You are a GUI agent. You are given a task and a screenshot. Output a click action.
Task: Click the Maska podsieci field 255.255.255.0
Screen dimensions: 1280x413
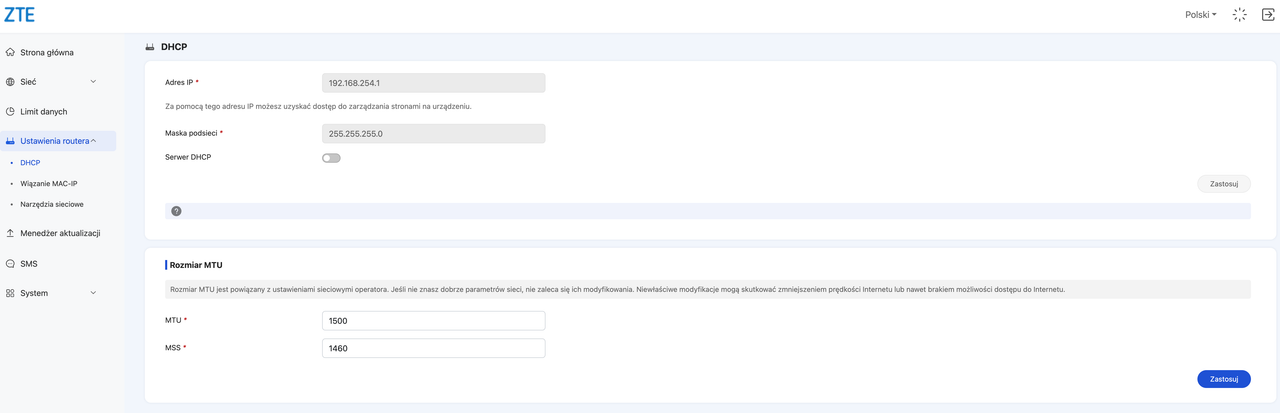pos(434,133)
